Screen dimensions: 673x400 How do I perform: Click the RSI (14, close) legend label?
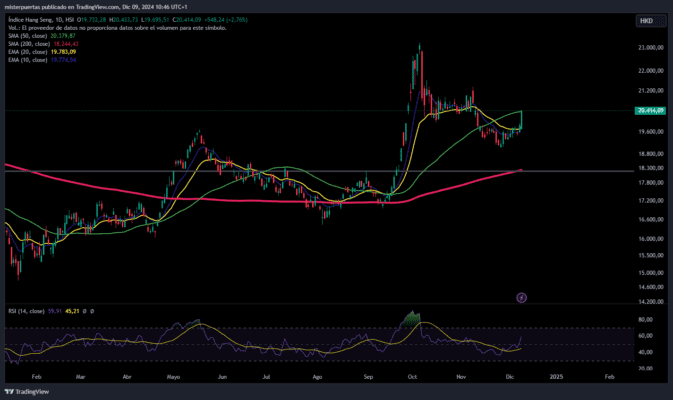[x=26, y=311]
